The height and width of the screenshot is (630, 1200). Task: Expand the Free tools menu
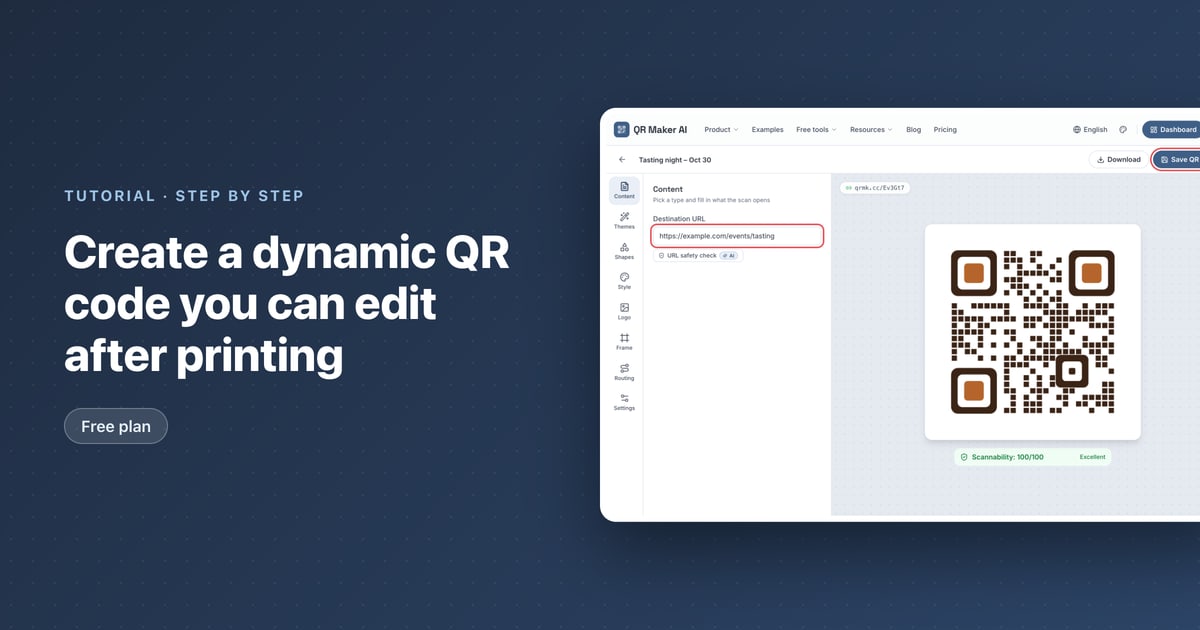click(x=816, y=129)
